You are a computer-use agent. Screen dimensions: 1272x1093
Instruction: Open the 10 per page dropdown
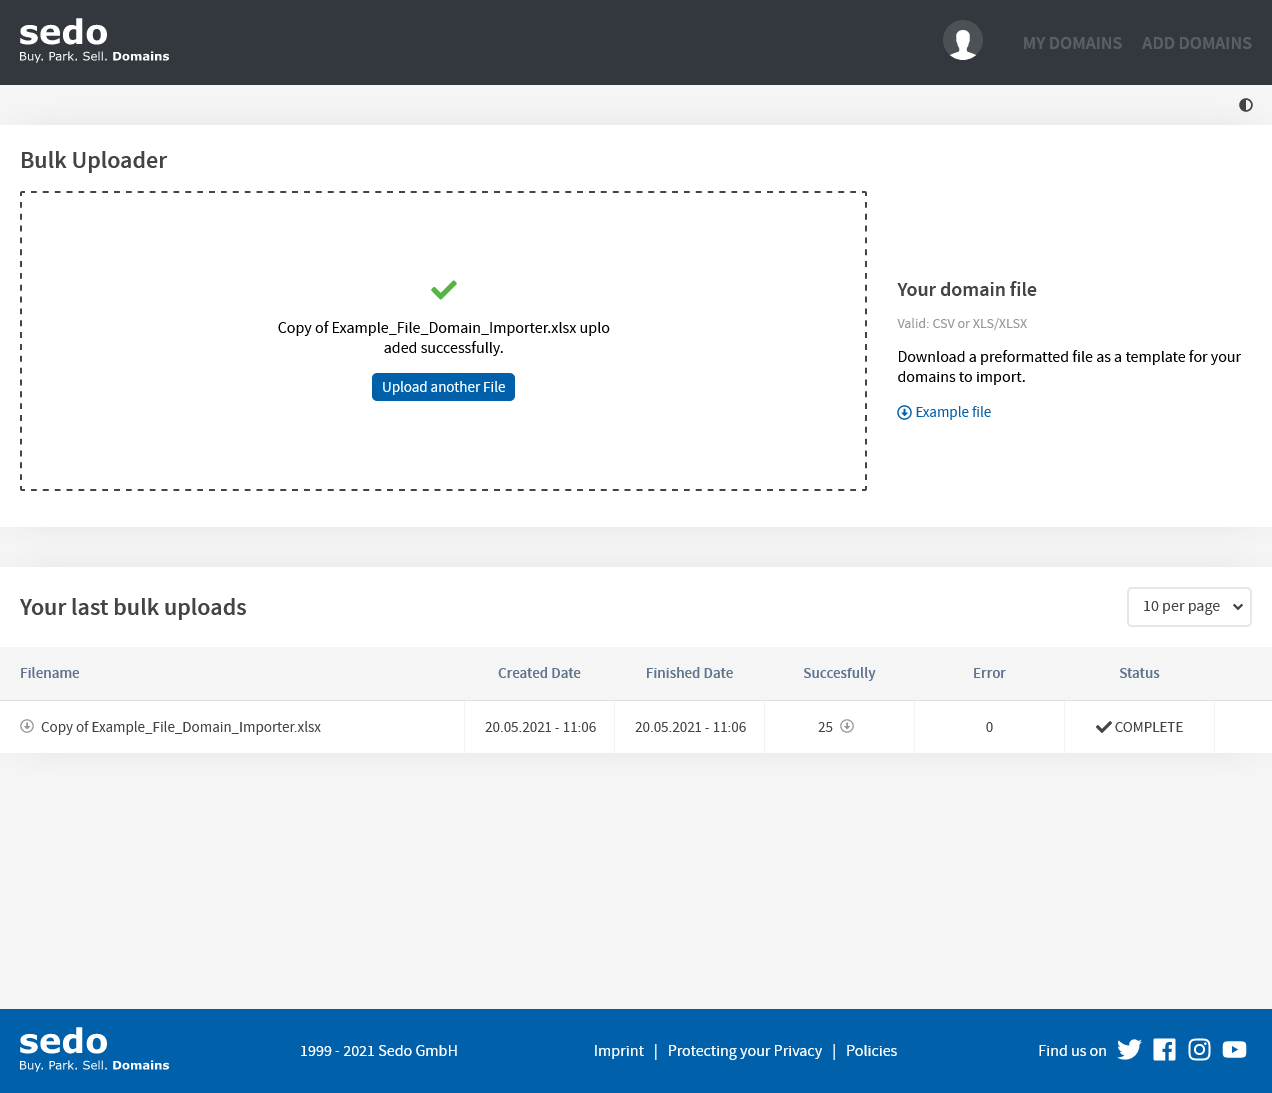[x=1189, y=607]
